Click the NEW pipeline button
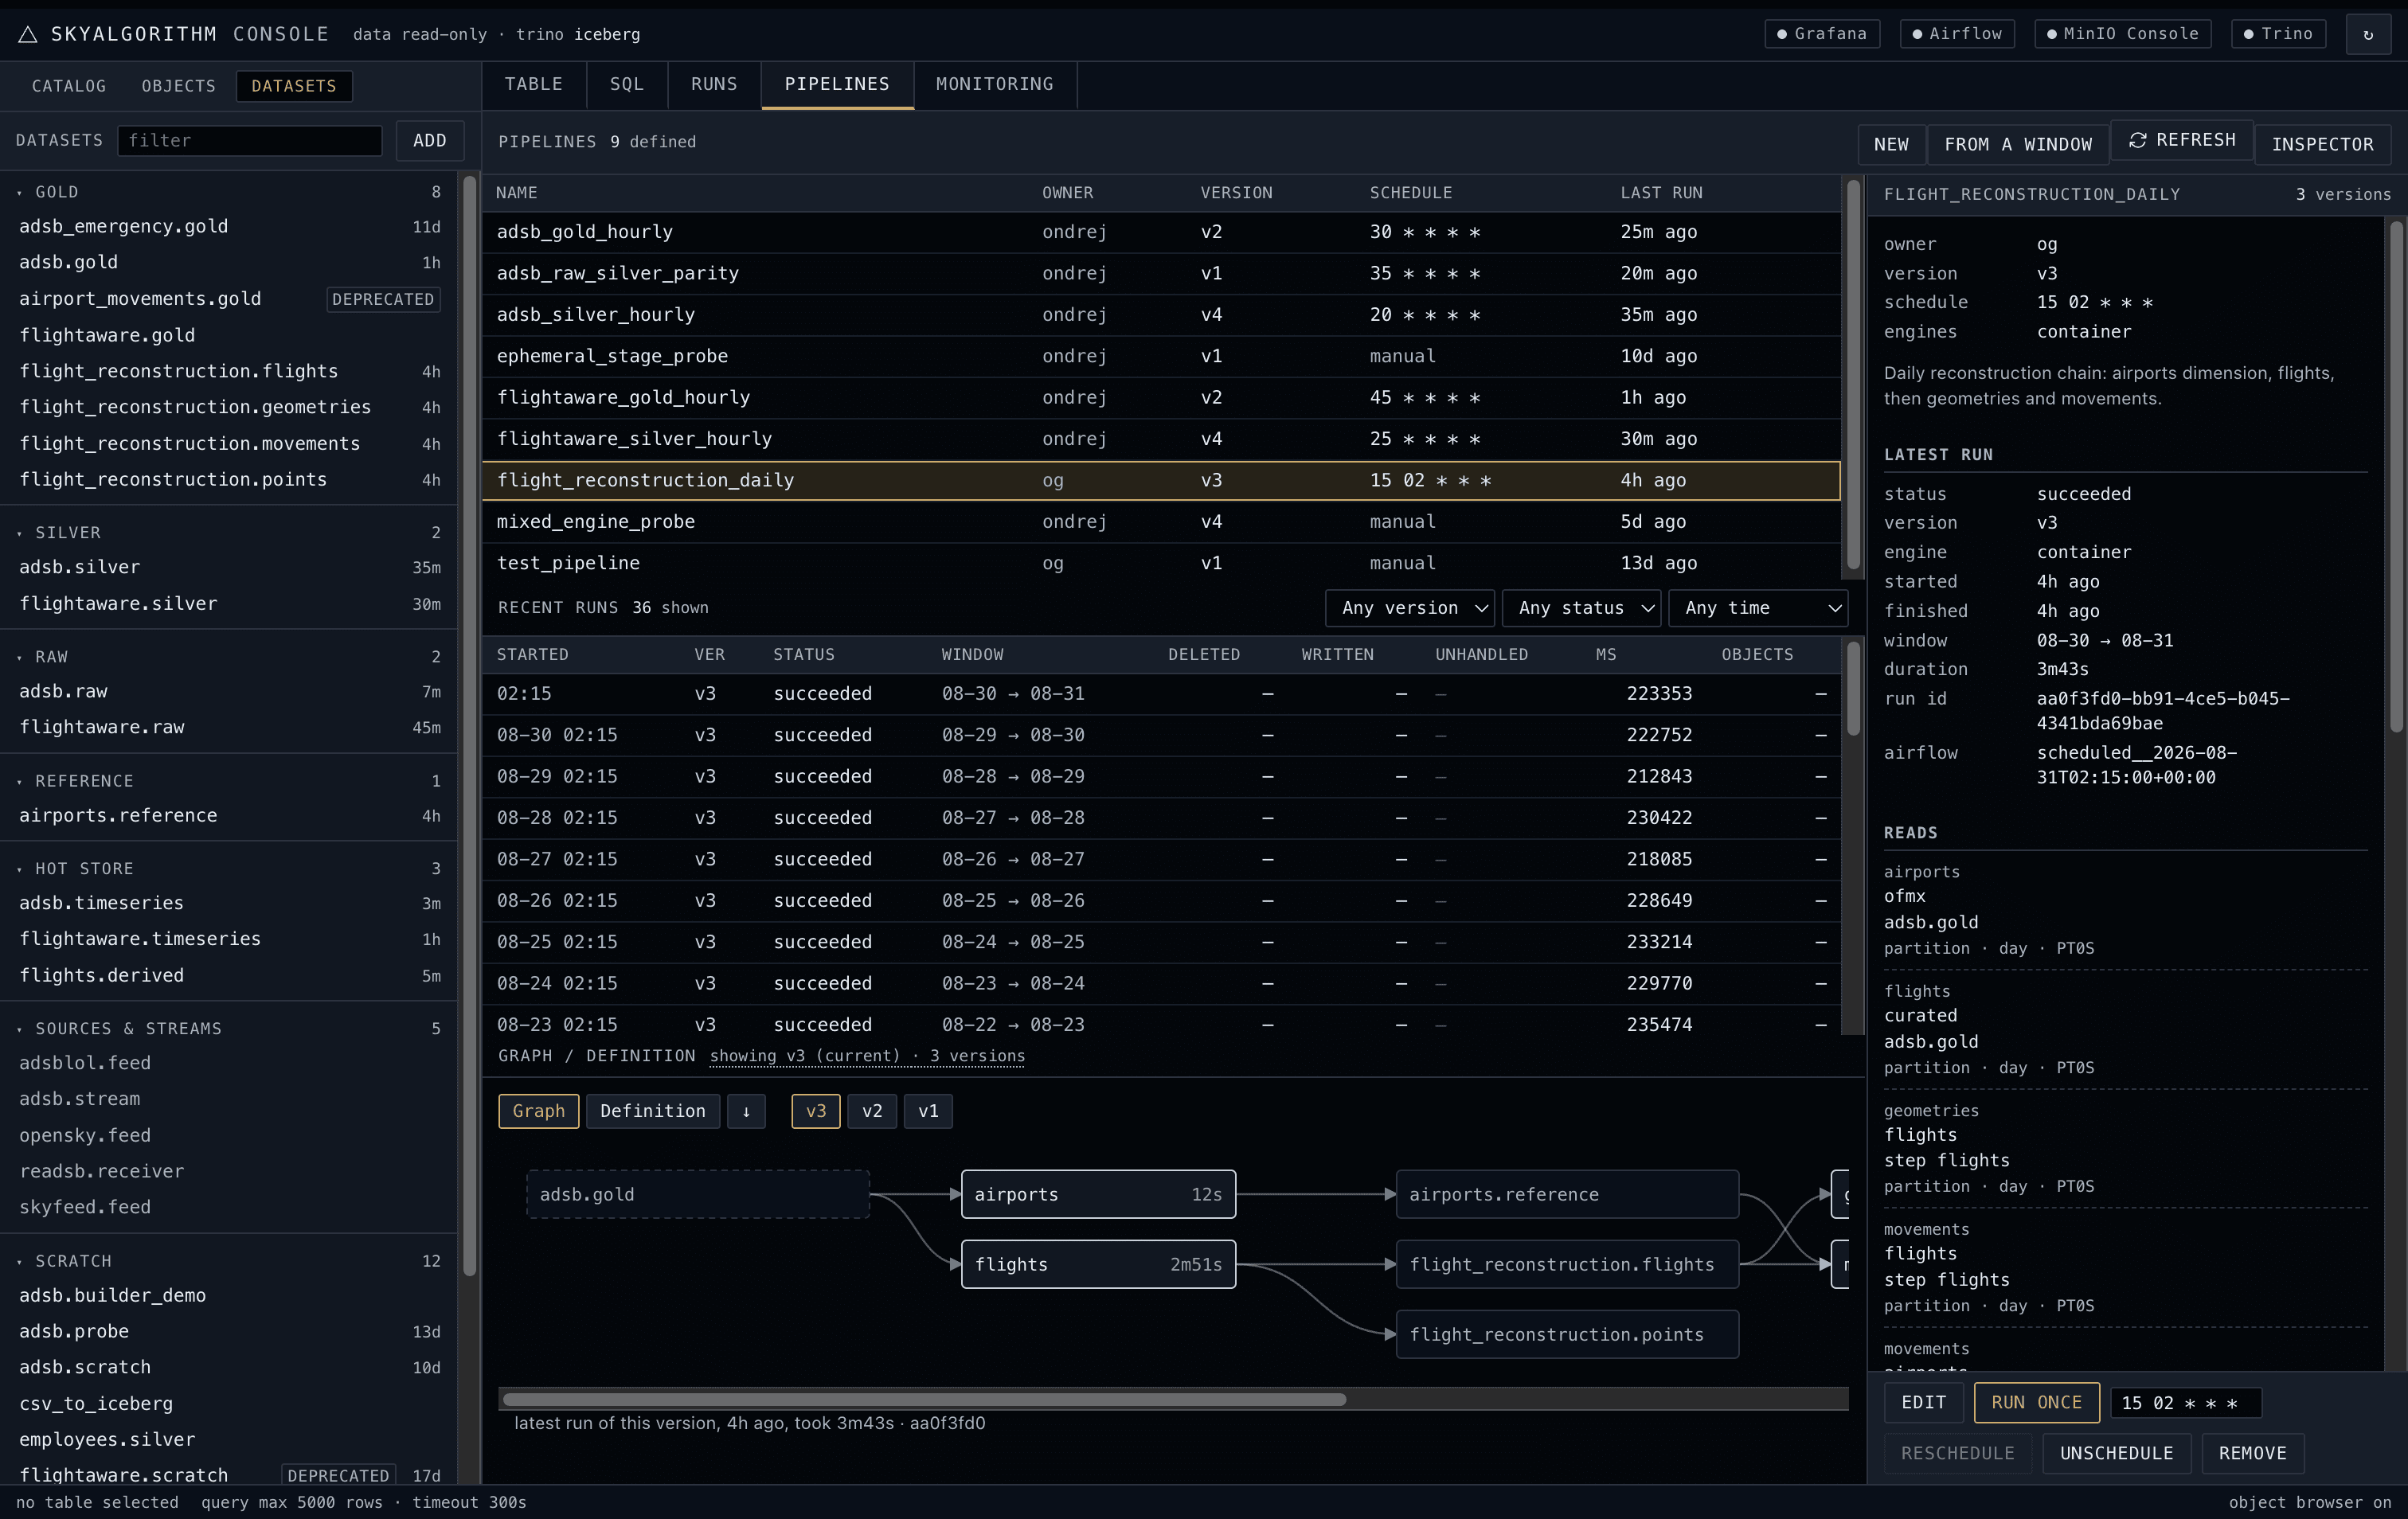The image size is (2408, 1519). [1891, 144]
